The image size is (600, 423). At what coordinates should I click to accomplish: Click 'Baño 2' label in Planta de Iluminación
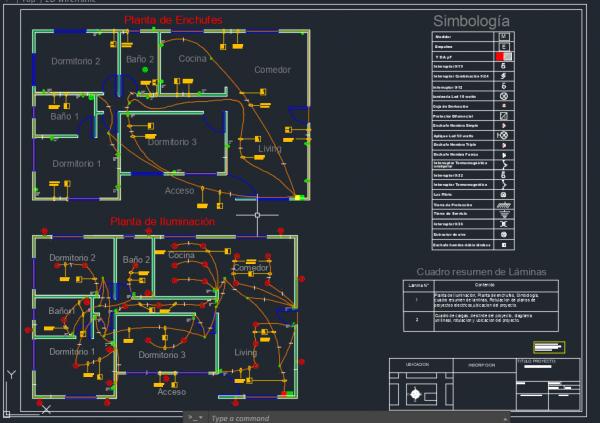point(136,260)
